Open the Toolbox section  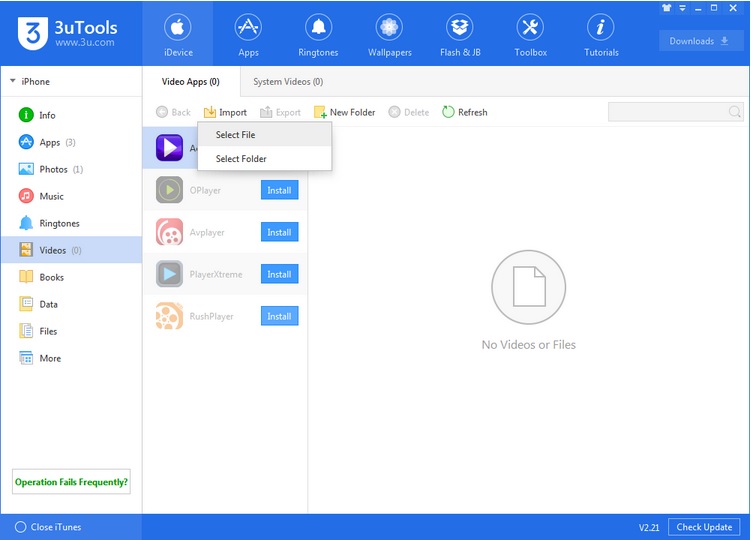[x=530, y=35]
